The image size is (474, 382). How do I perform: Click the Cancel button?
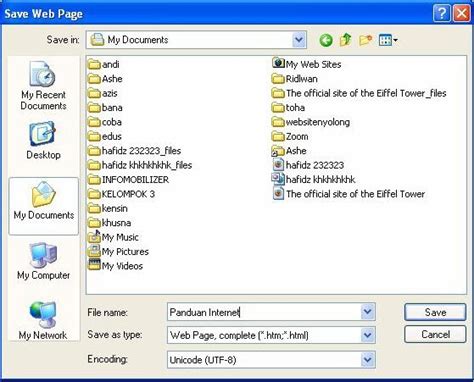(435, 334)
